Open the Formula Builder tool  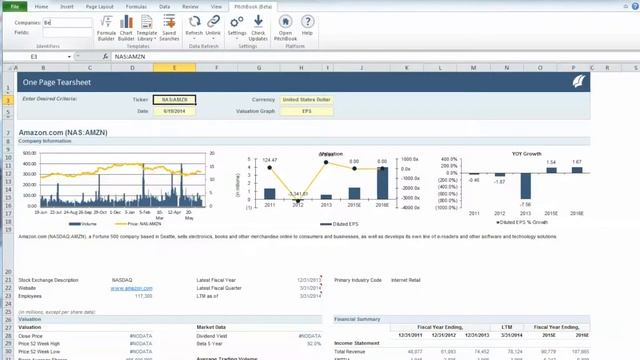pyautogui.click(x=106, y=28)
